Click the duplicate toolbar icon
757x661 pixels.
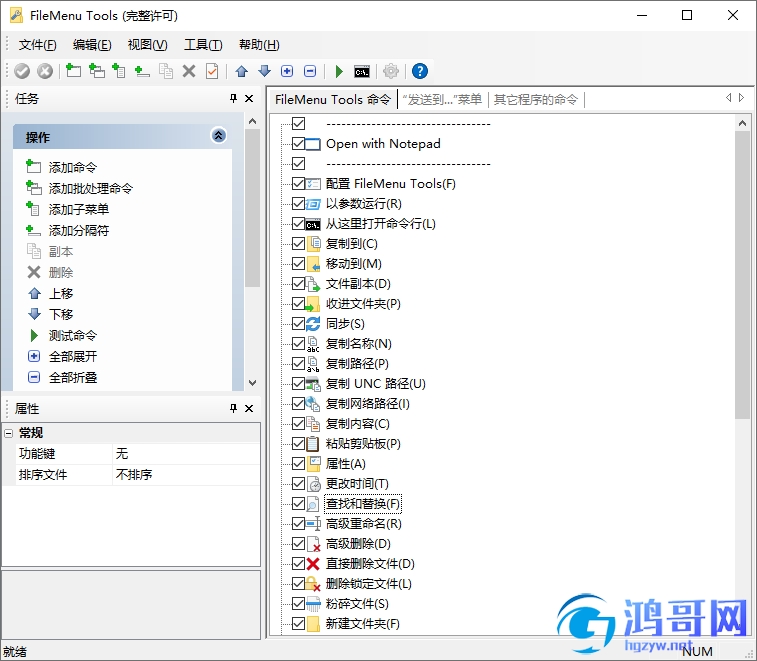[x=166, y=71]
